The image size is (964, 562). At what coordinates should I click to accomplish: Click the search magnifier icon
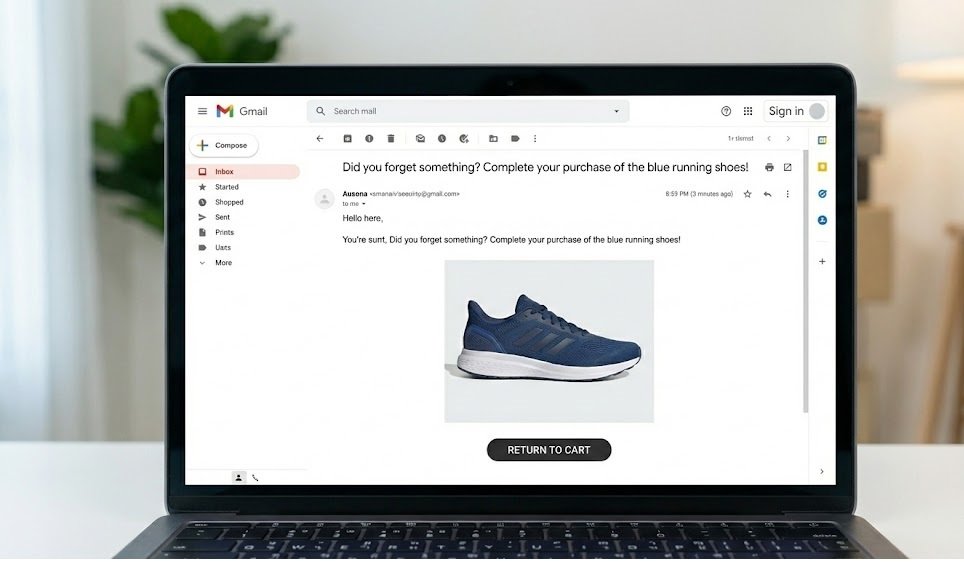[320, 111]
